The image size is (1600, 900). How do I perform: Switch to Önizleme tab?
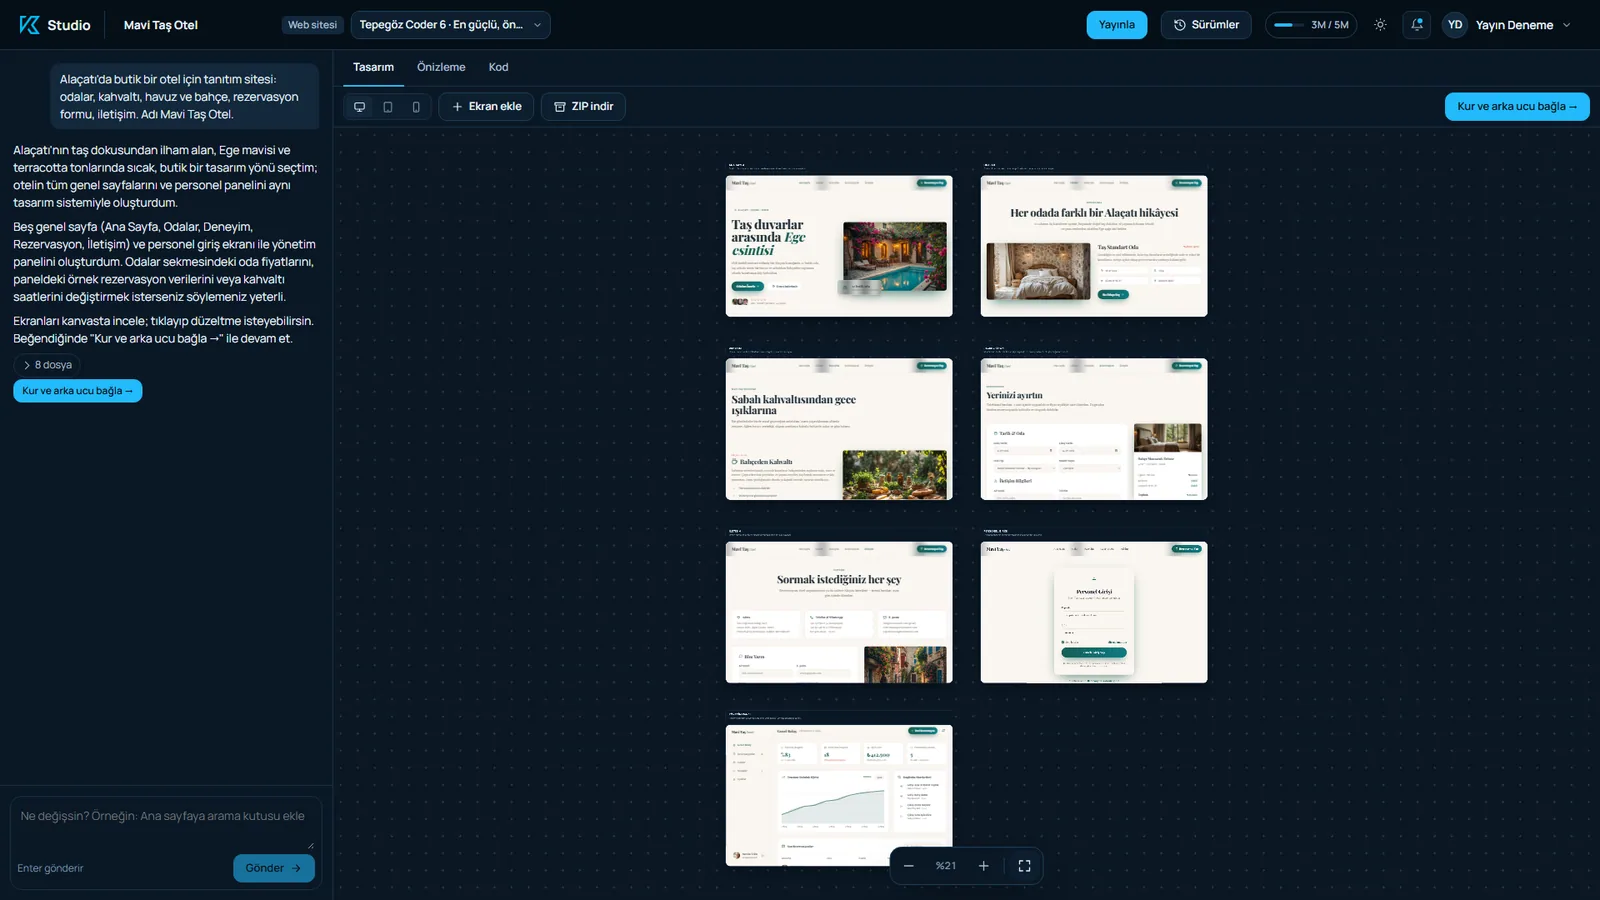(x=441, y=67)
